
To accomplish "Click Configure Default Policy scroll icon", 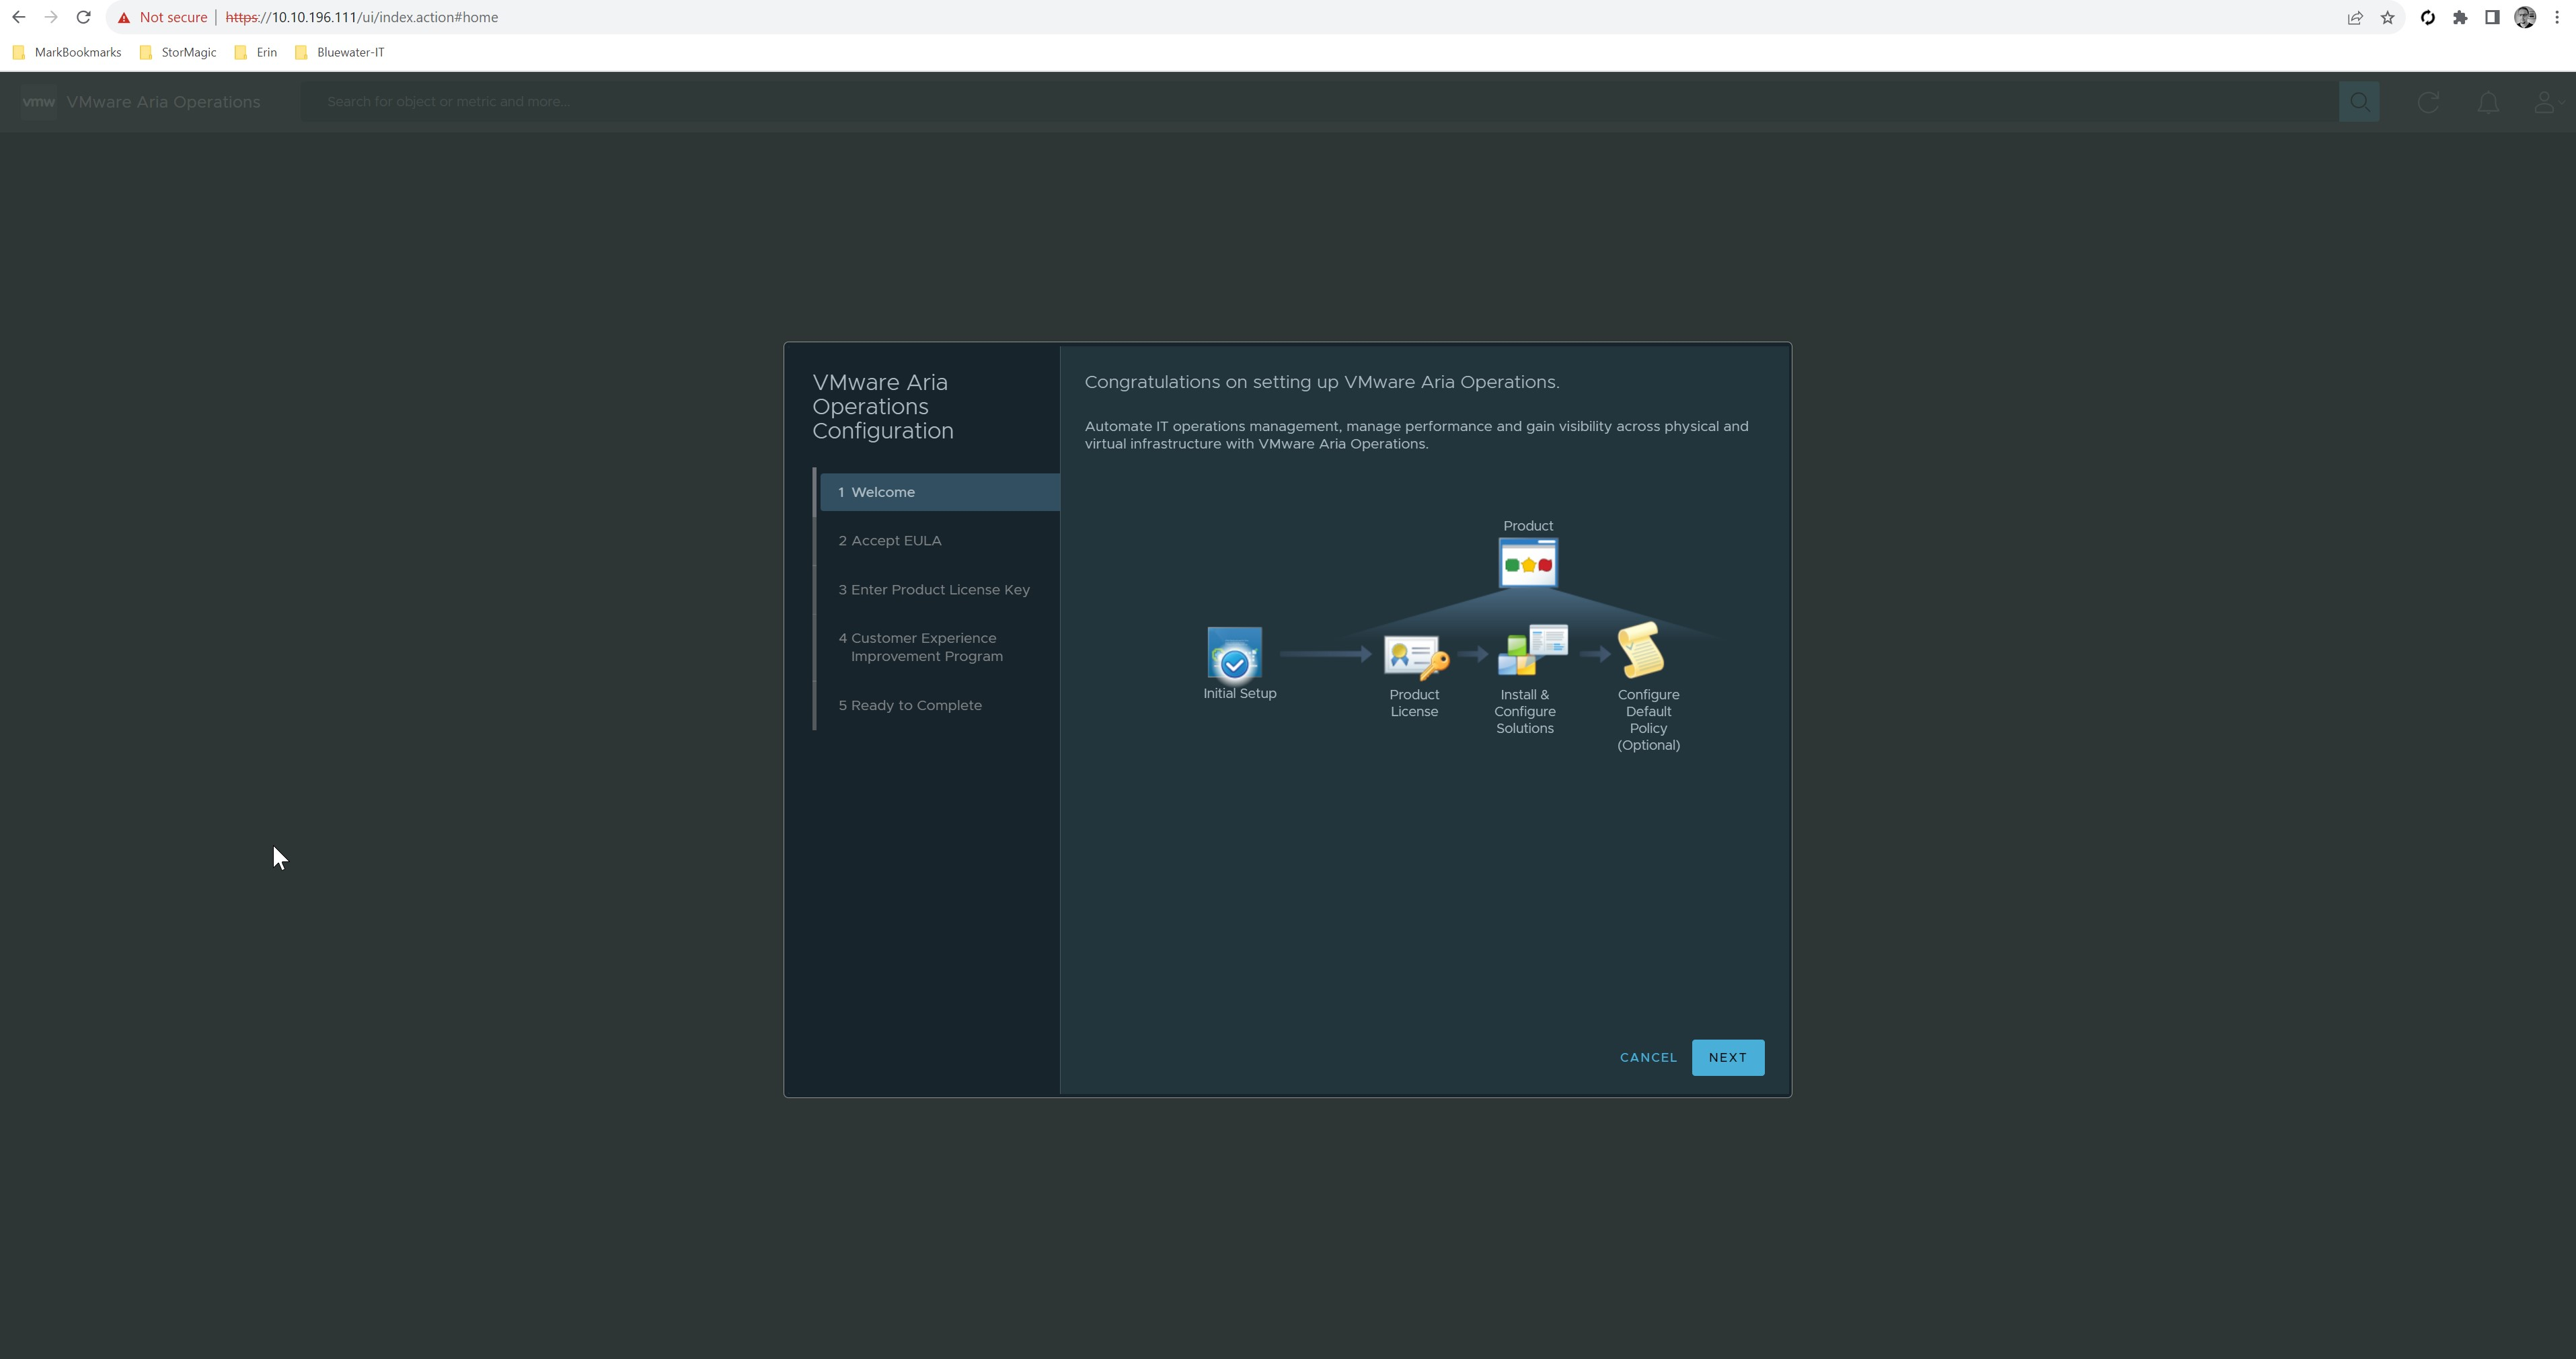I will coord(1642,650).
